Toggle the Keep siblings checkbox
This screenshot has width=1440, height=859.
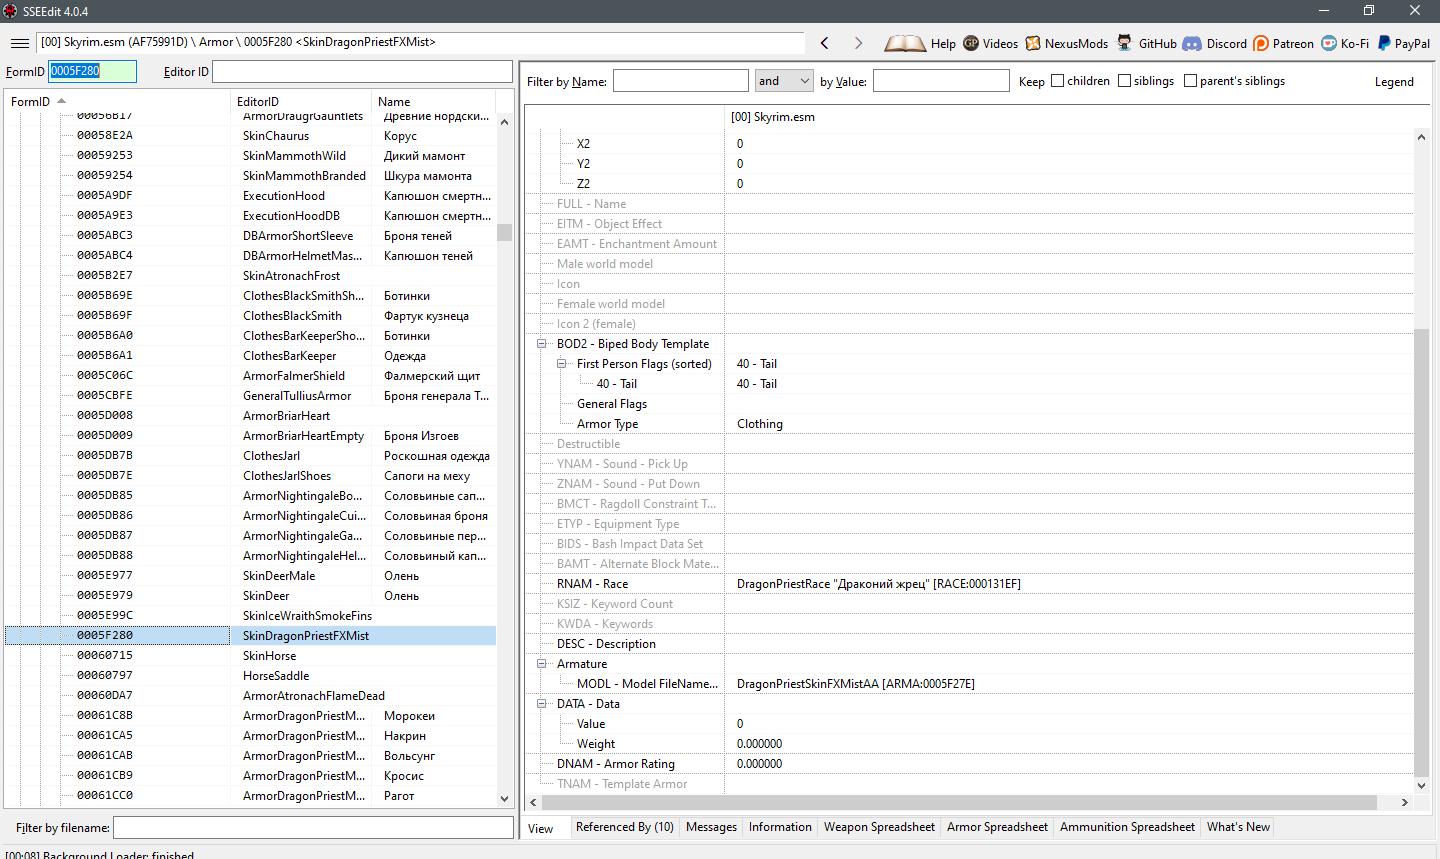pyautogui.click(x=1124, y=81)
